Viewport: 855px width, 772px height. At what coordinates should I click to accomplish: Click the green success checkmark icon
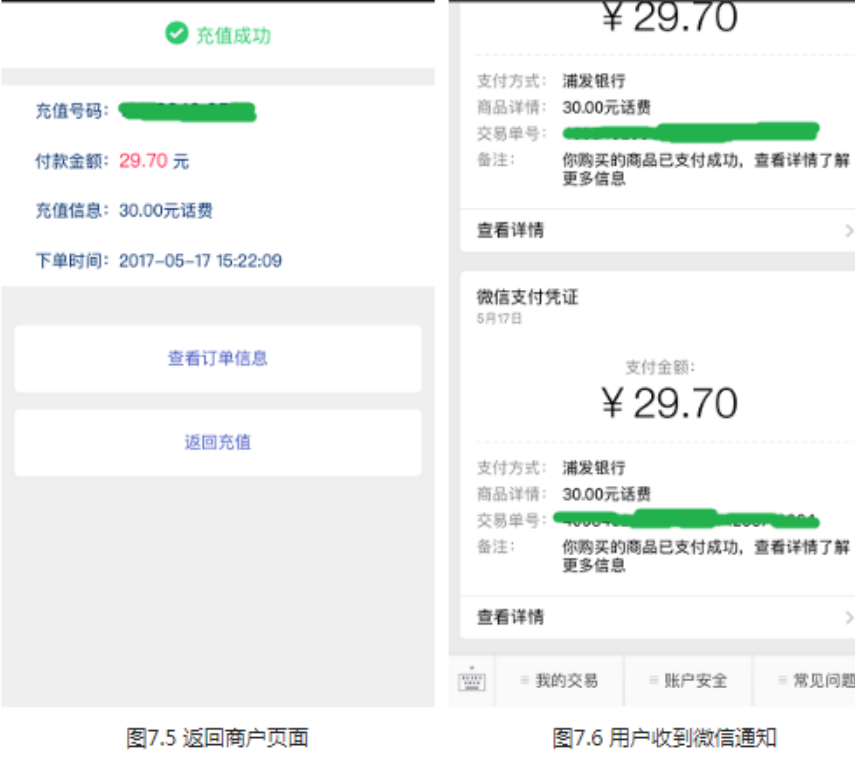(177, 33)
